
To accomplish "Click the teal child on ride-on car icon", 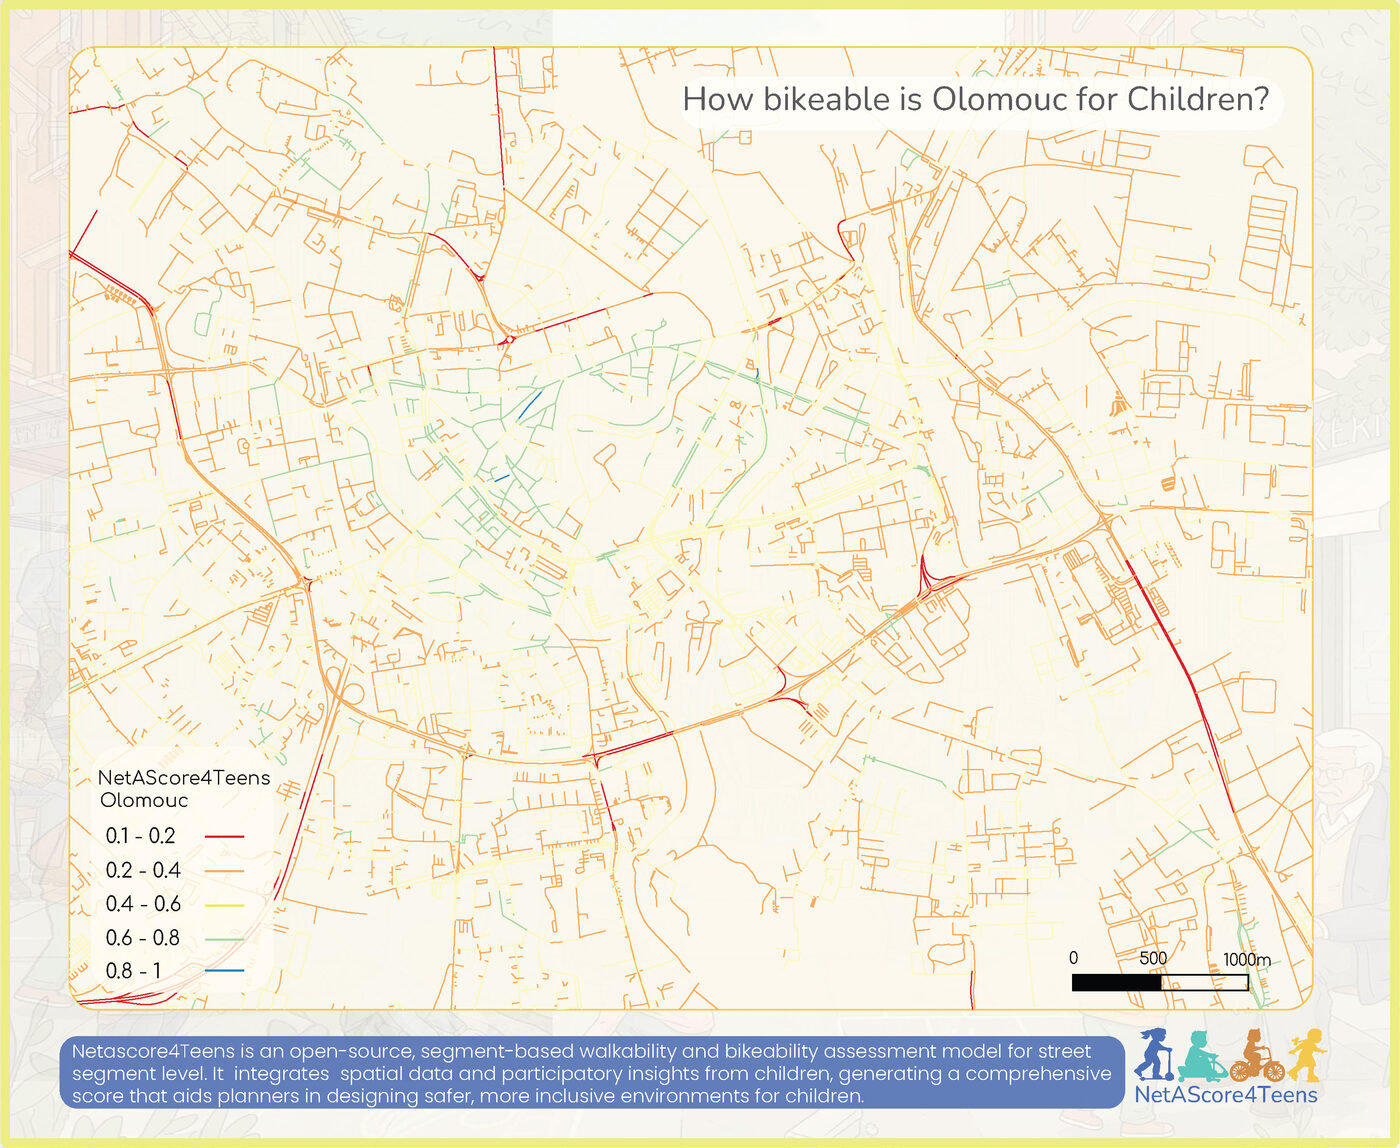I will [1203, 1057].
